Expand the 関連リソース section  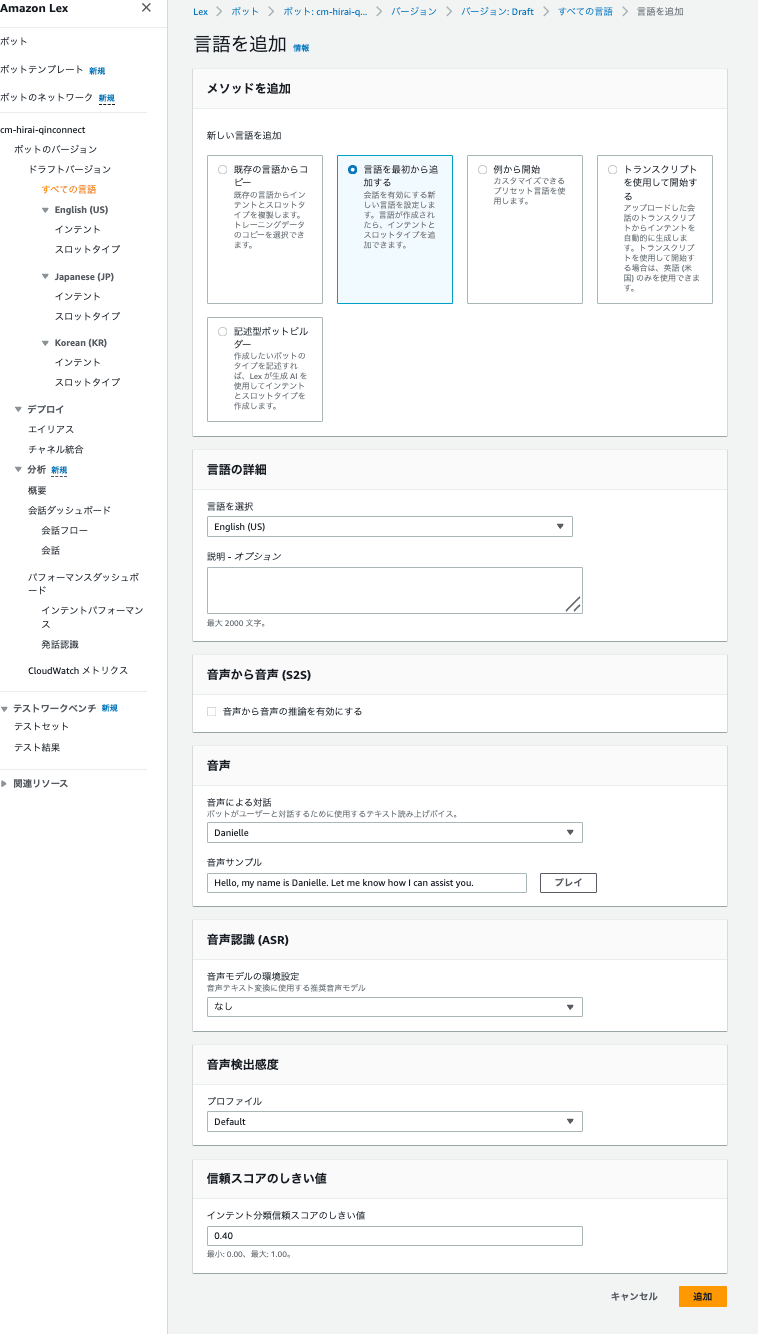tap(4, 784)
